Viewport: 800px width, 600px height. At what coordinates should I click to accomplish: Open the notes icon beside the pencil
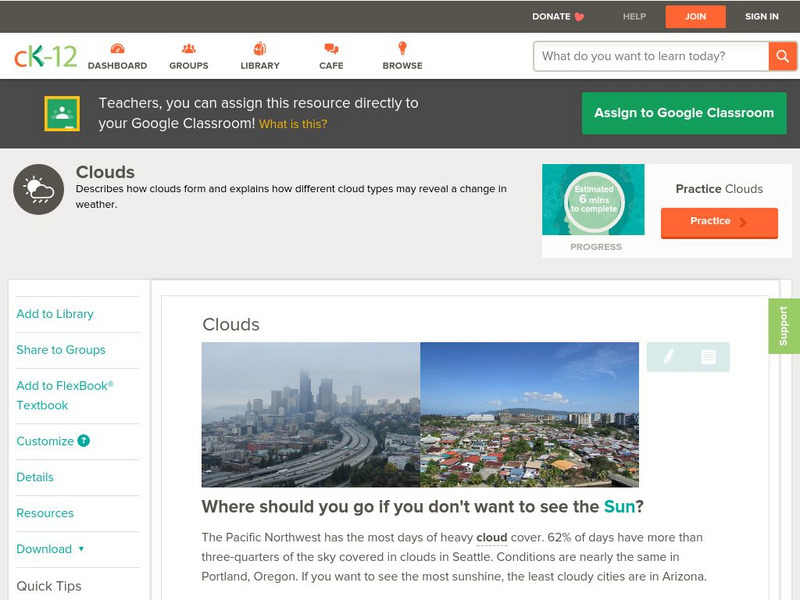(x=708, y=356)
